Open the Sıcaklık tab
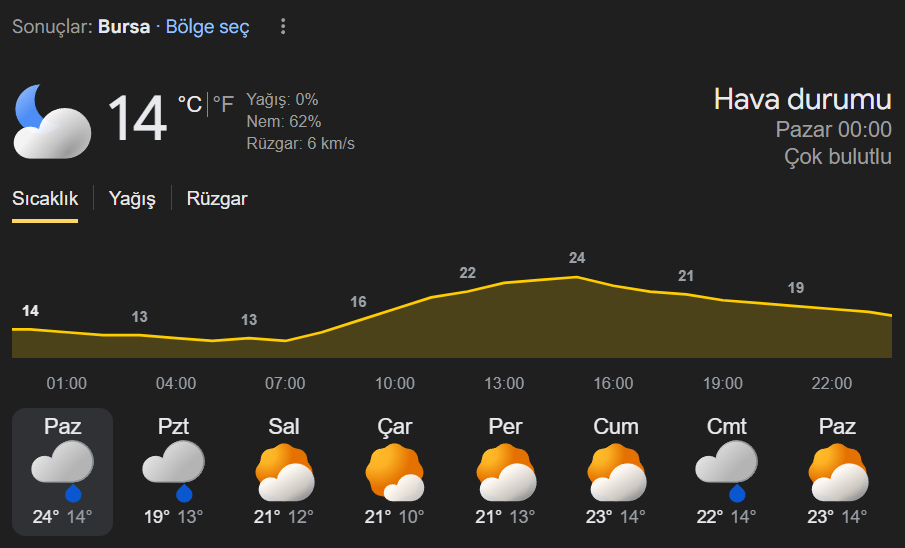This screenshot has width=905, height=548. click(x=45, y=199)
